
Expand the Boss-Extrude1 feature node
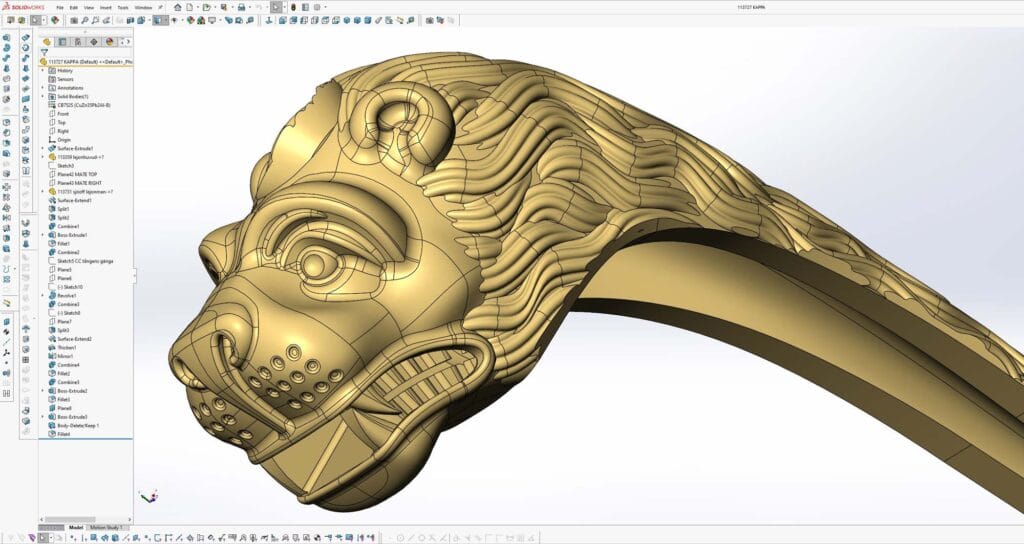pos(42,235)
